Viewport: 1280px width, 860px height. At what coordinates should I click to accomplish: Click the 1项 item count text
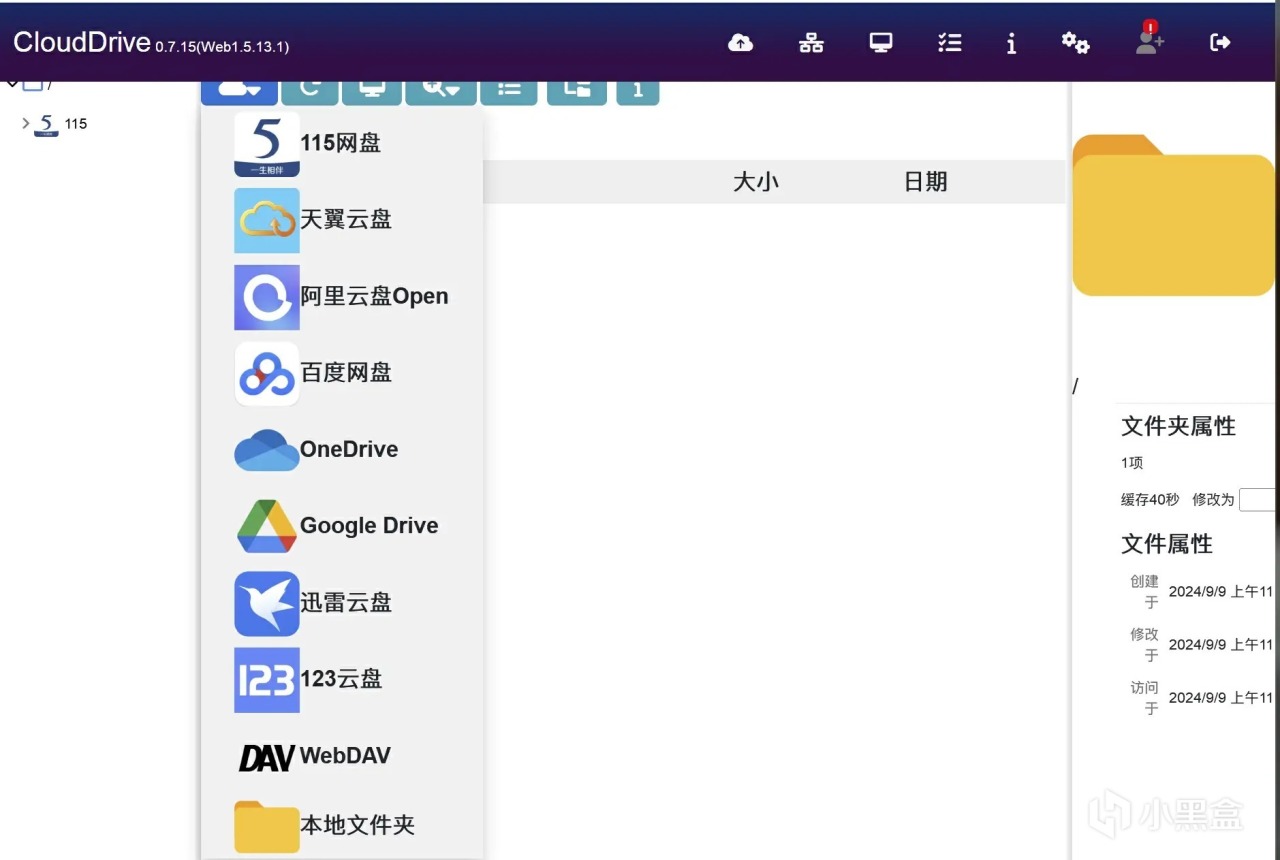pyautogui.click(x=1132, y=463)
